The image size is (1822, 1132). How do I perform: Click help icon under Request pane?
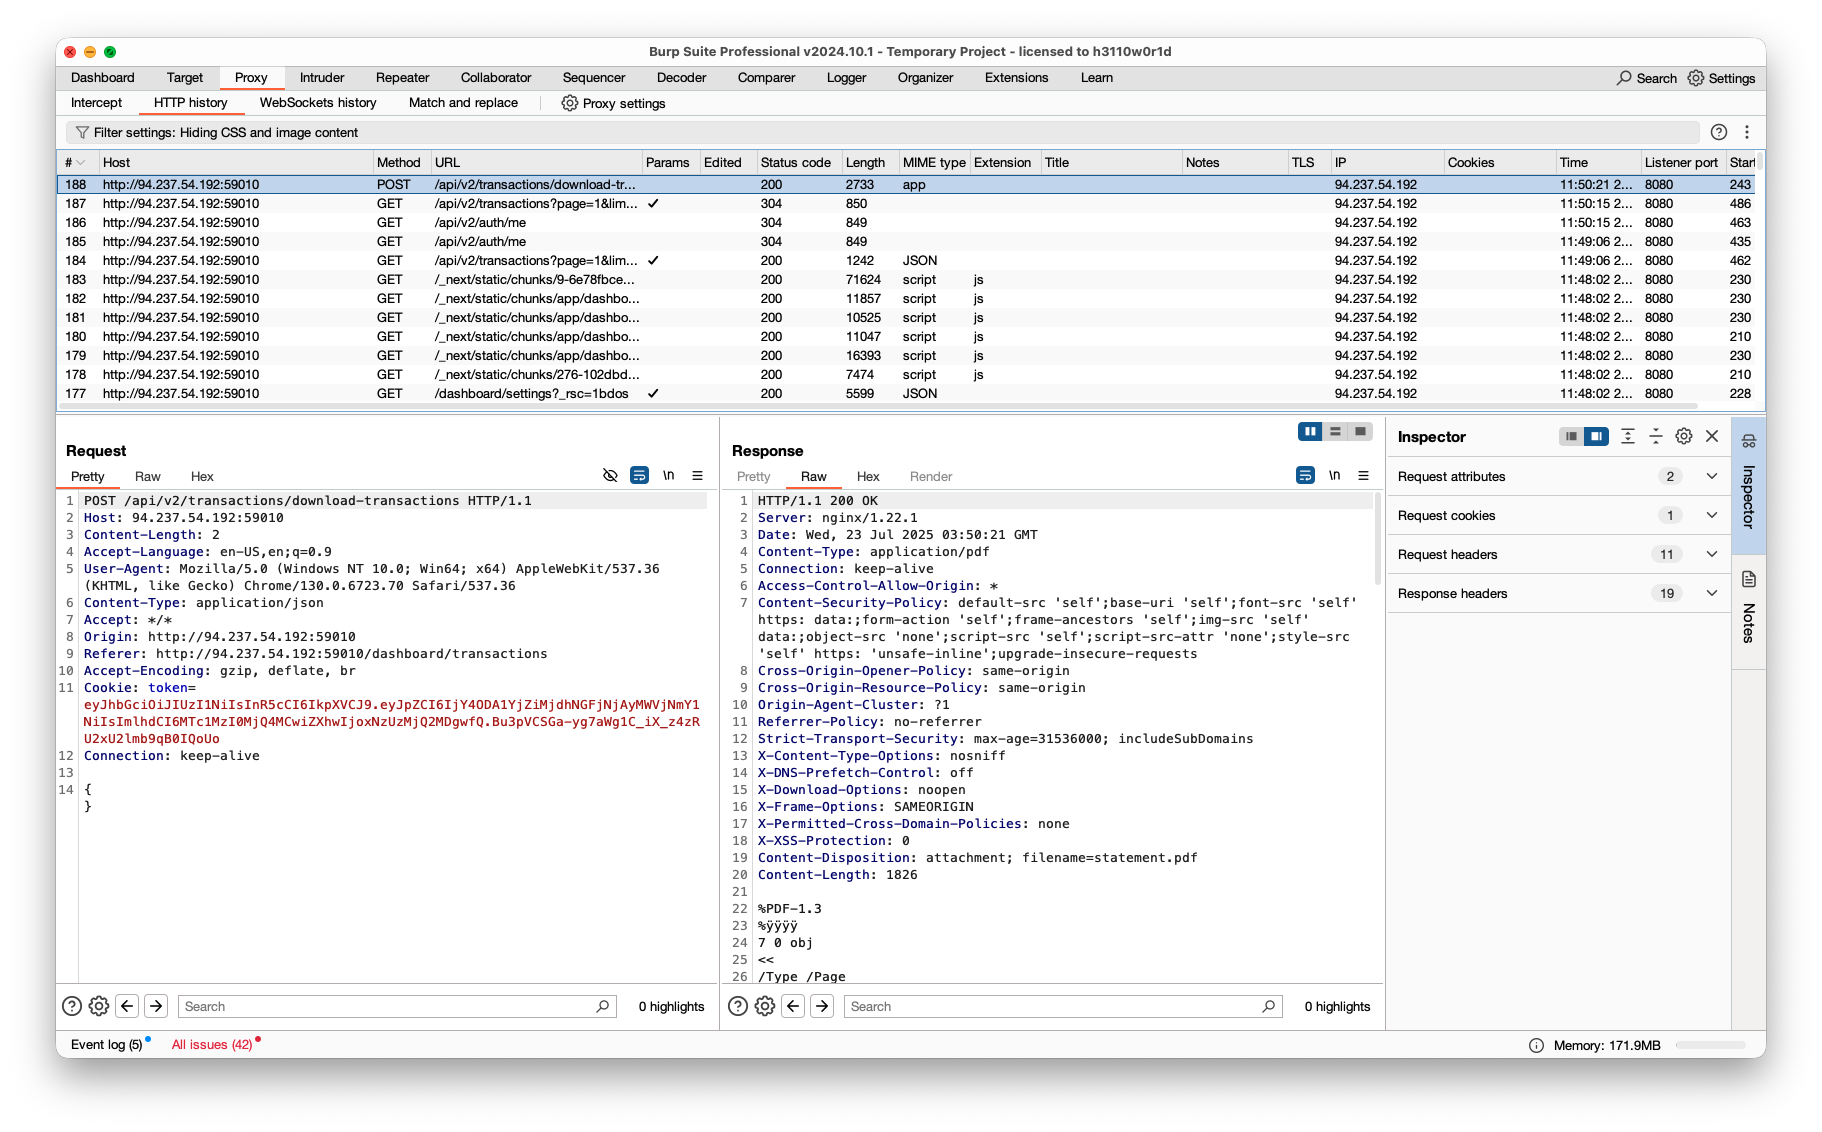point(72,1006)
